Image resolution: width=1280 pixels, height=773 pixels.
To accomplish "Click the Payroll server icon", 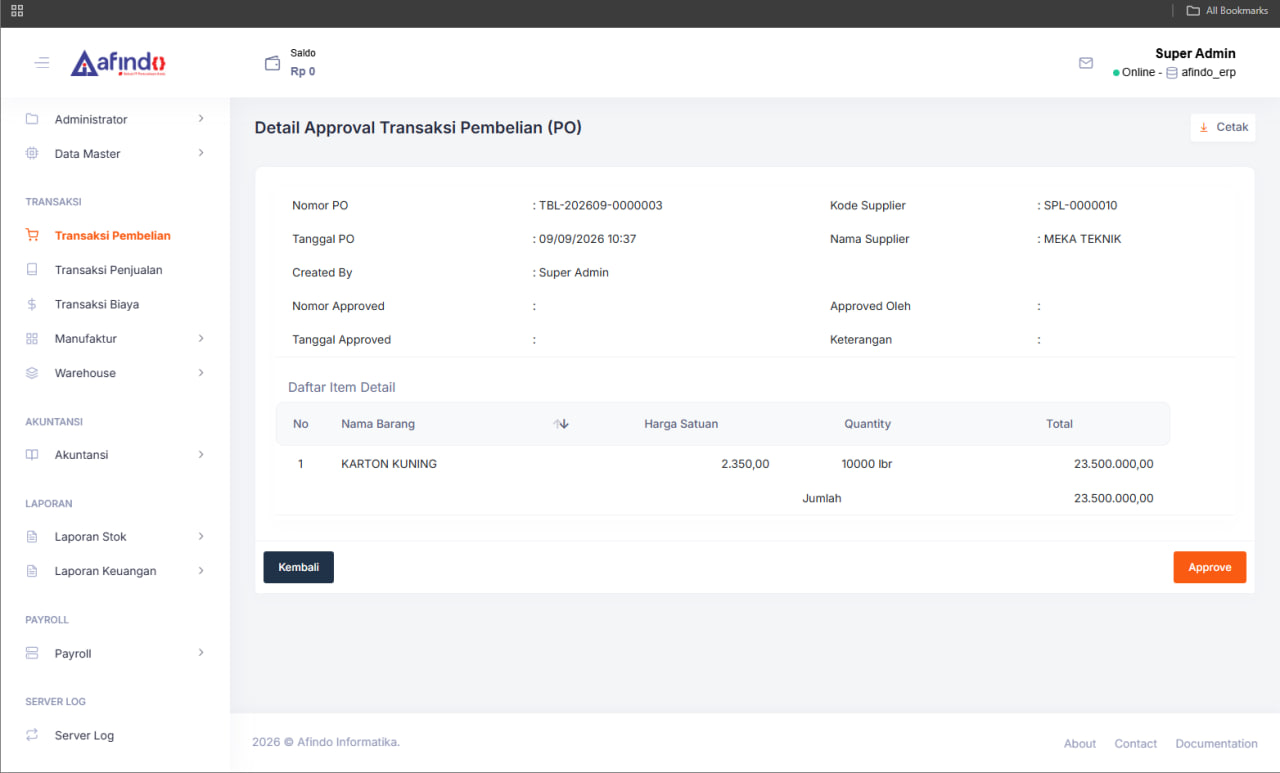I will coord(32,654).
